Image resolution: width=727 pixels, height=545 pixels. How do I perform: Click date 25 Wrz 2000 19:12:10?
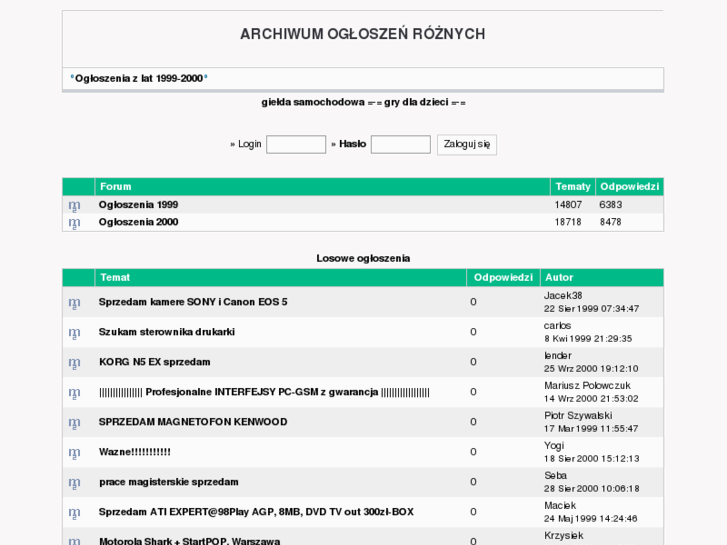(591, 369)
